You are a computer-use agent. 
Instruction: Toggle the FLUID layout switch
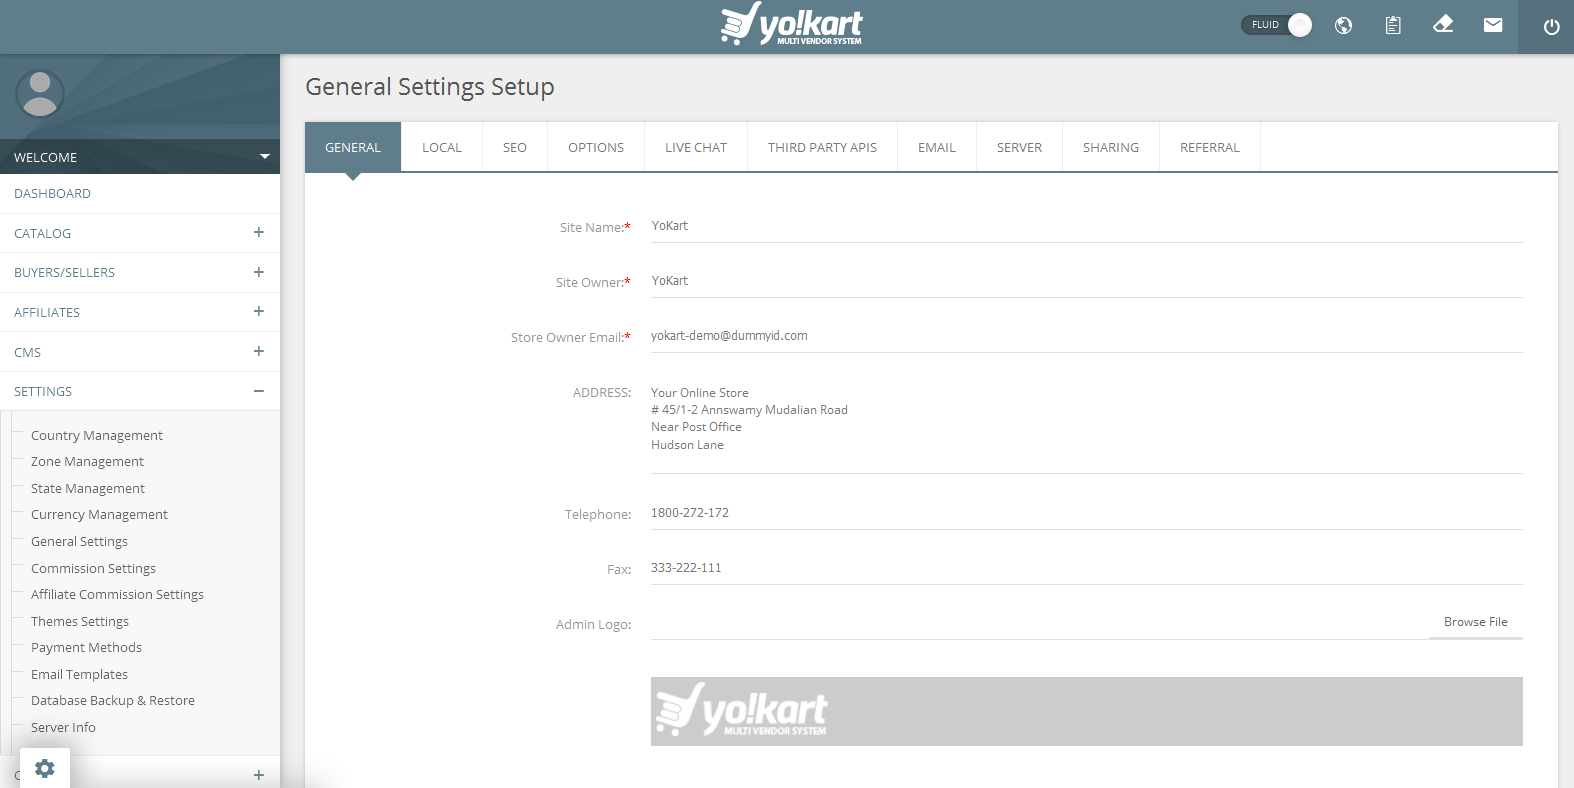click(x=1277, y=25)
